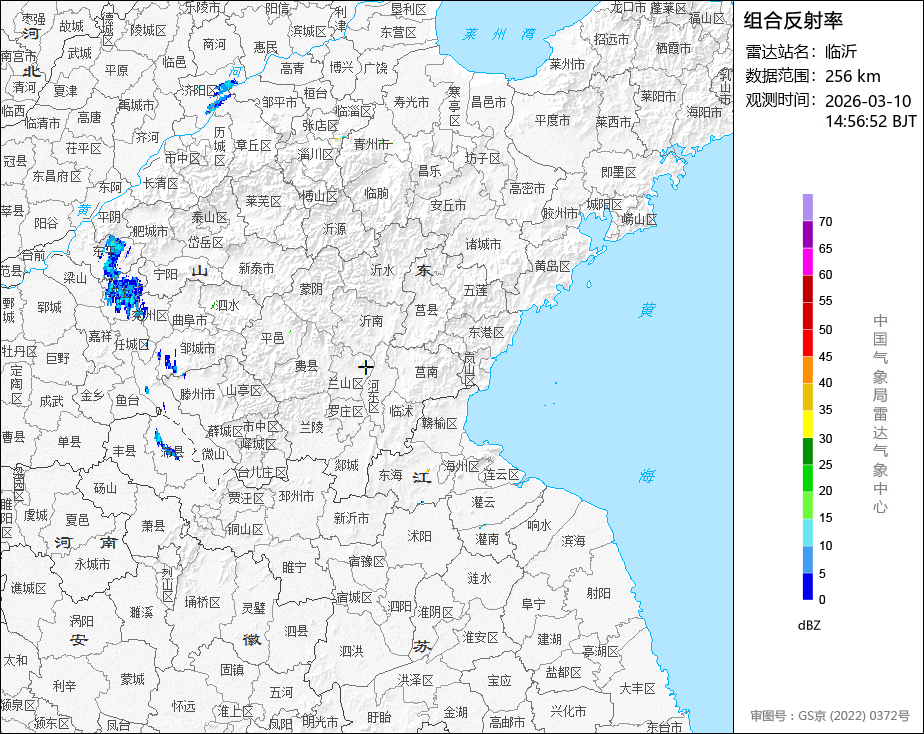Image resolution: width=924 pixels, height=734 pixels.
Task: Pick the yellow legend color between 30 and 35
Action: 808,424
